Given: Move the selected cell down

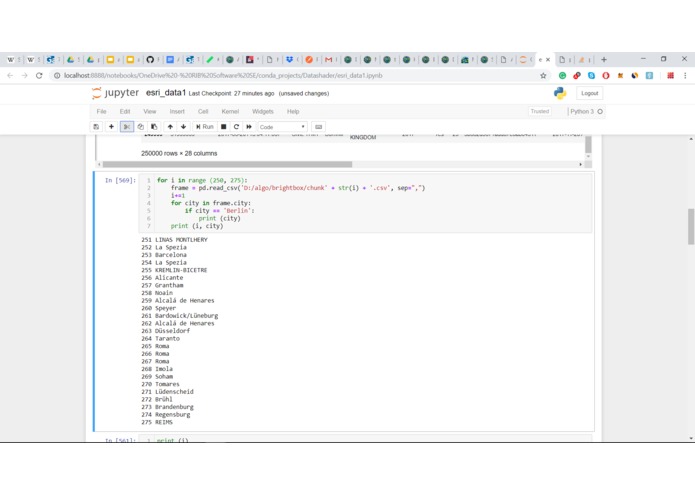Looking at the screenshot, I should pyautogui.click(x=184, y=127).
